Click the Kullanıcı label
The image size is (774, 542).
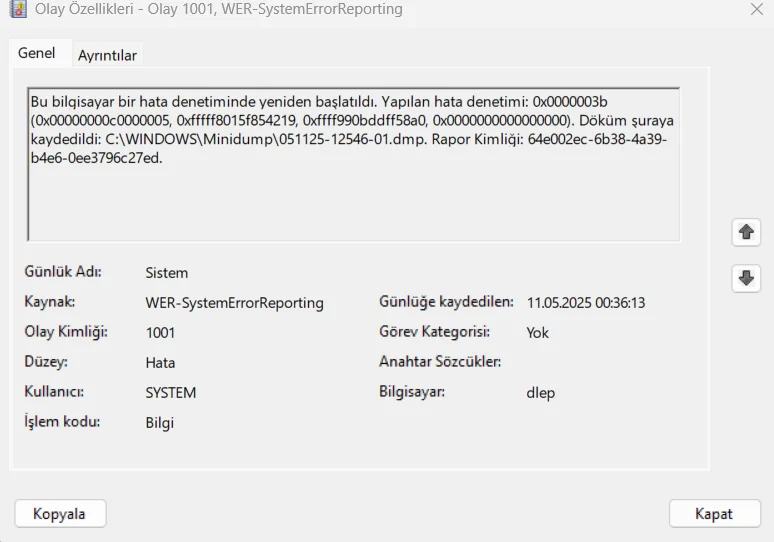tap(54, 391)
